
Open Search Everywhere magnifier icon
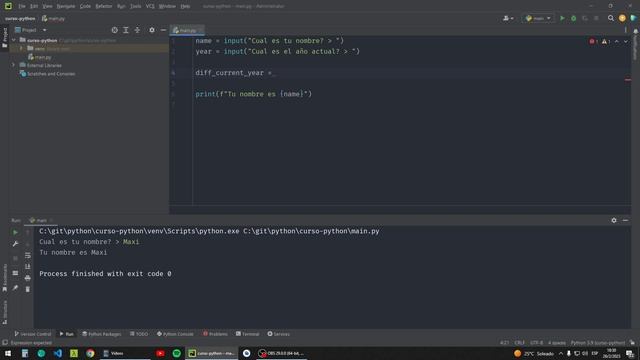tap(611, 18)
